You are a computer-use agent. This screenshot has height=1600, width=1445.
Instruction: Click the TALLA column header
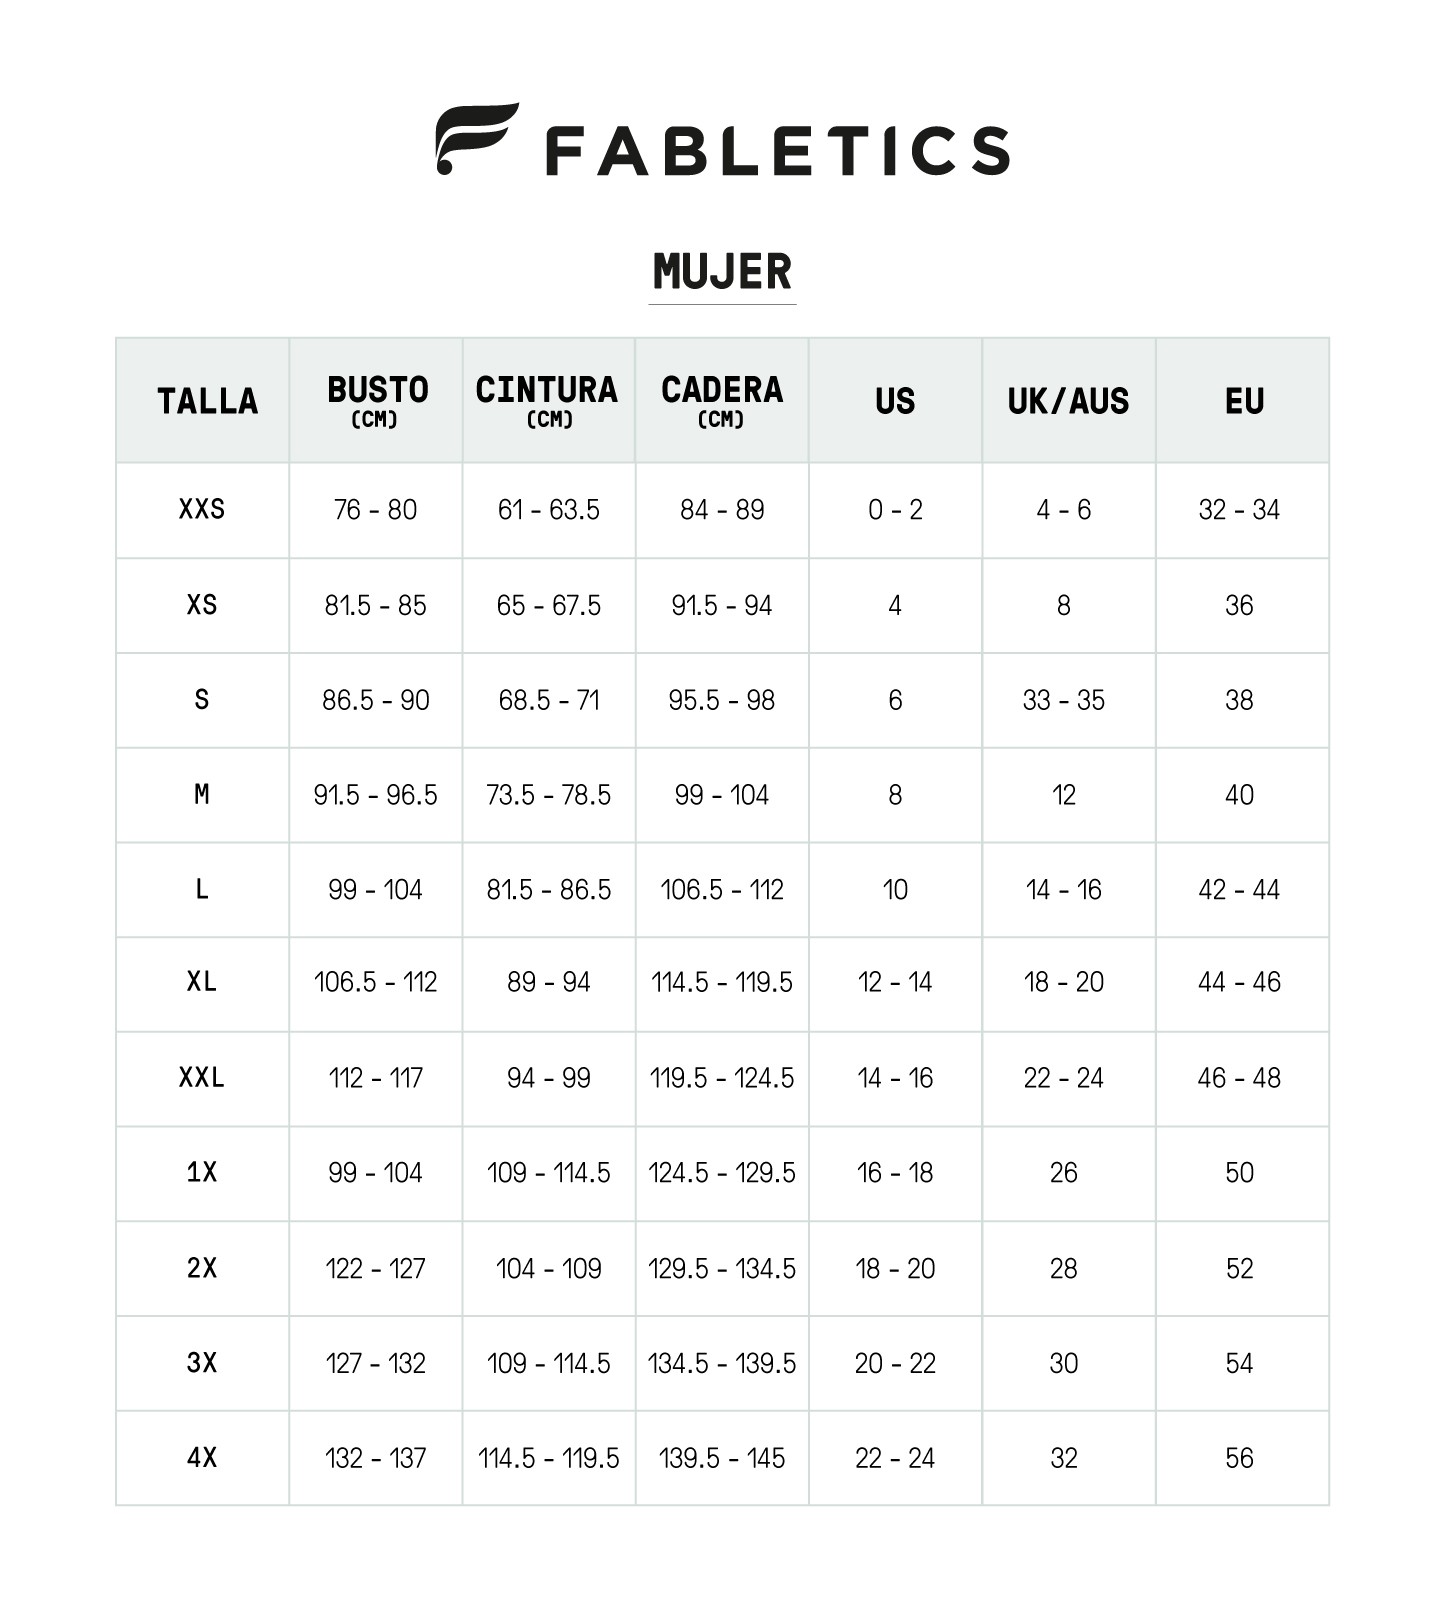click(x=207, y=401)
